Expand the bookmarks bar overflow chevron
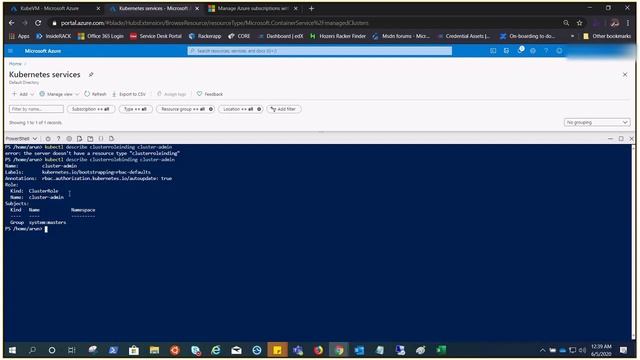Viewport: 640px width, 360px height. (573, 36)
